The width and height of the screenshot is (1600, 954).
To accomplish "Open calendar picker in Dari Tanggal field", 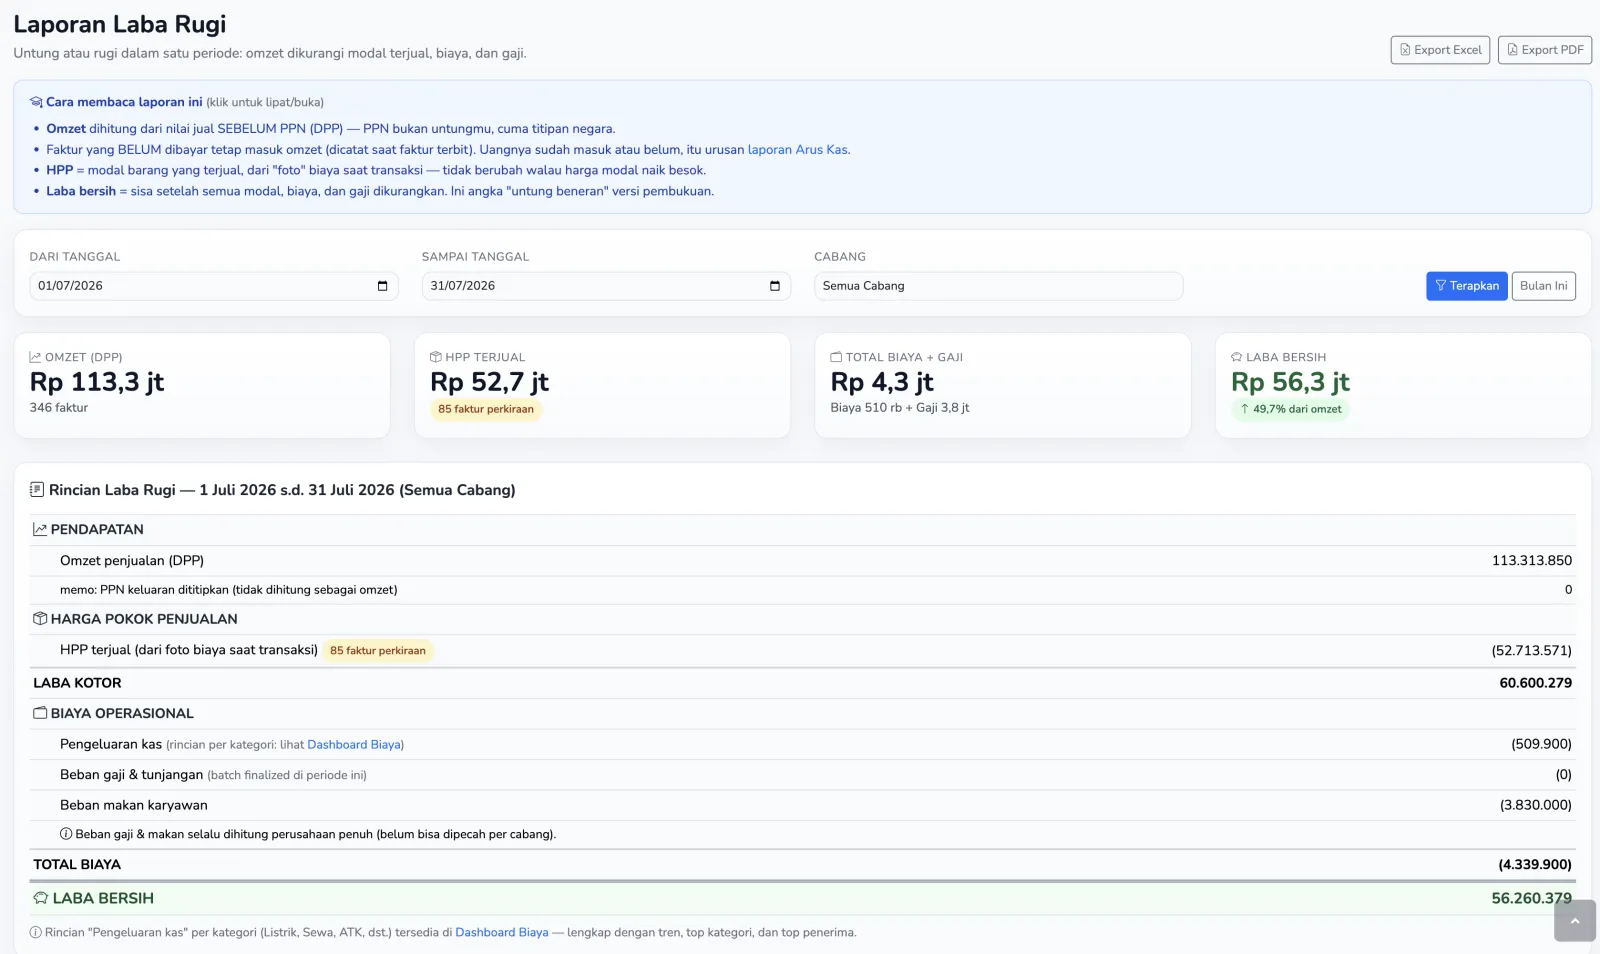I will (382, 286).
